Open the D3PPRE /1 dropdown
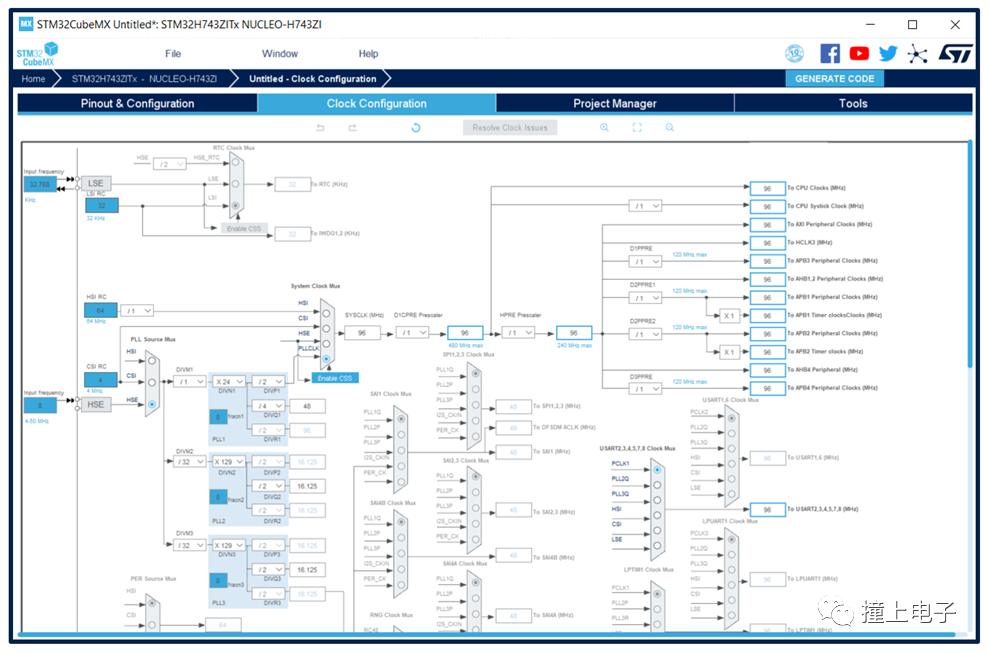Screen dimensions: 988x654 [x=645, y=389]
